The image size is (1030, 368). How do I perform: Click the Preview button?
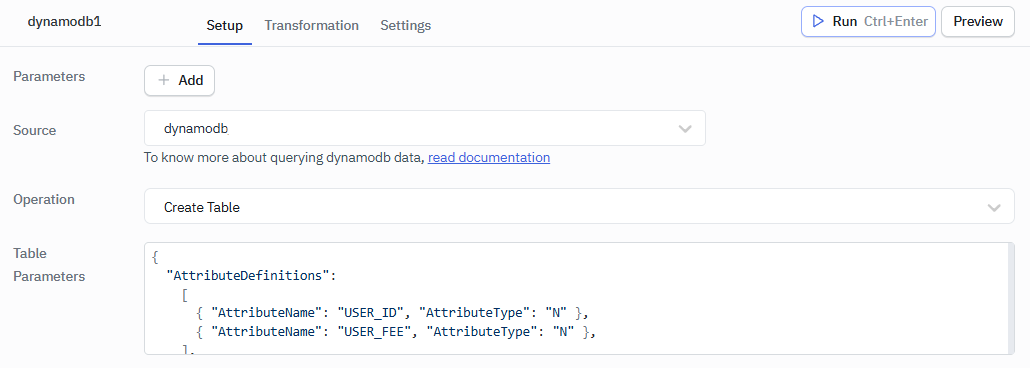coord(977,22)
